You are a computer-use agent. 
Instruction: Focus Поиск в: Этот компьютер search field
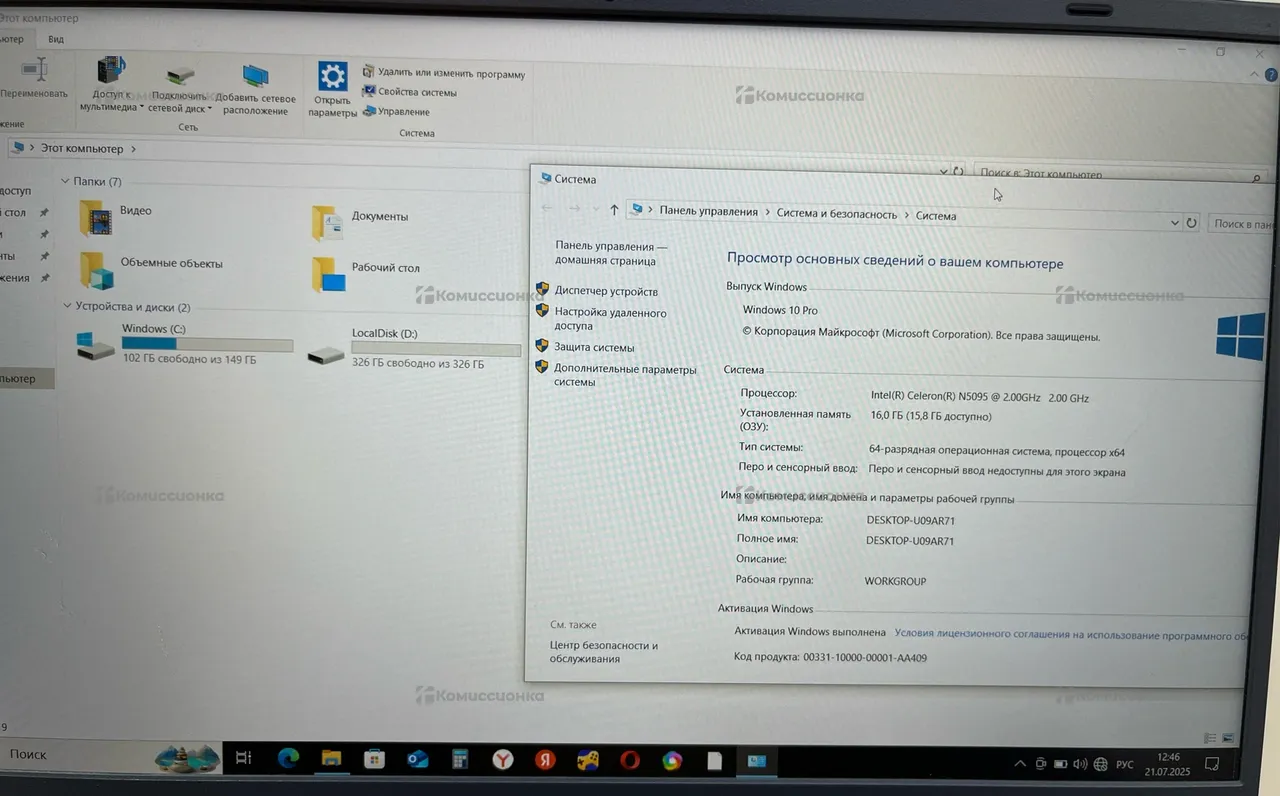coord(1120,174)
